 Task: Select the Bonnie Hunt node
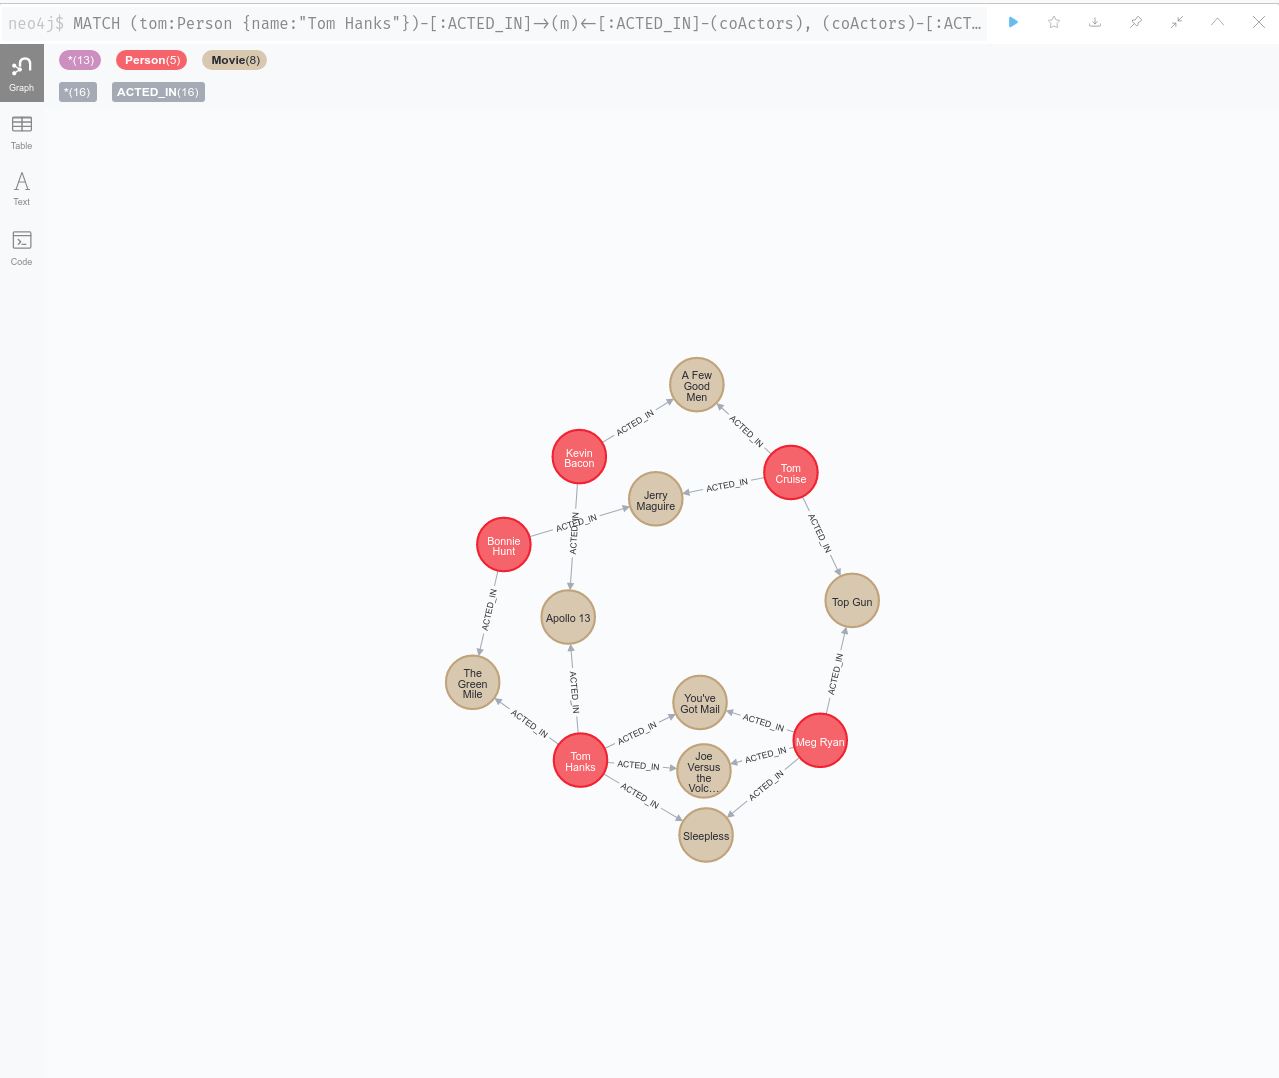click(x=504, y=545)
